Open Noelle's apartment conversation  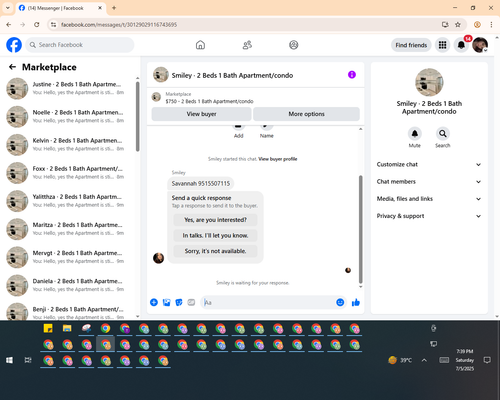(x=68, y=117)
